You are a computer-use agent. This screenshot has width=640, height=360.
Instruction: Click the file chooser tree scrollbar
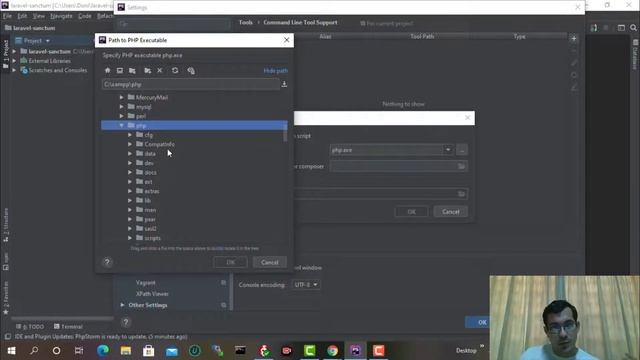pyautogui.click(x=285, y=133)
